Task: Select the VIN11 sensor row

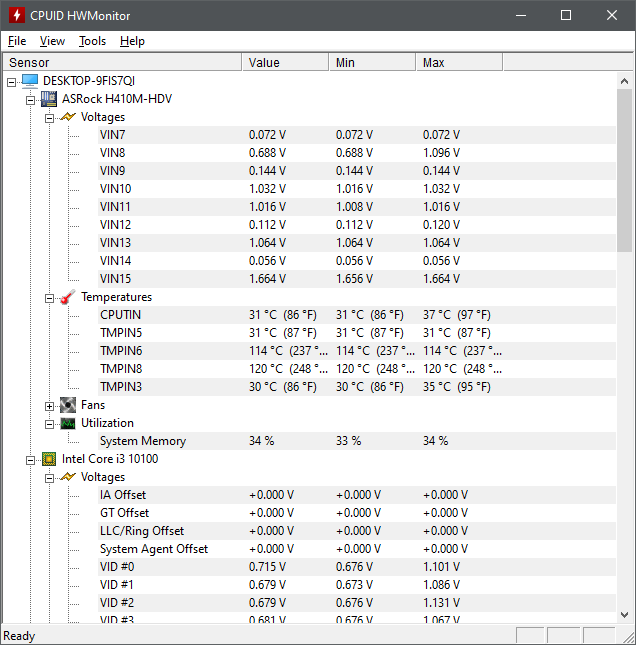Action: coord(357,207)
